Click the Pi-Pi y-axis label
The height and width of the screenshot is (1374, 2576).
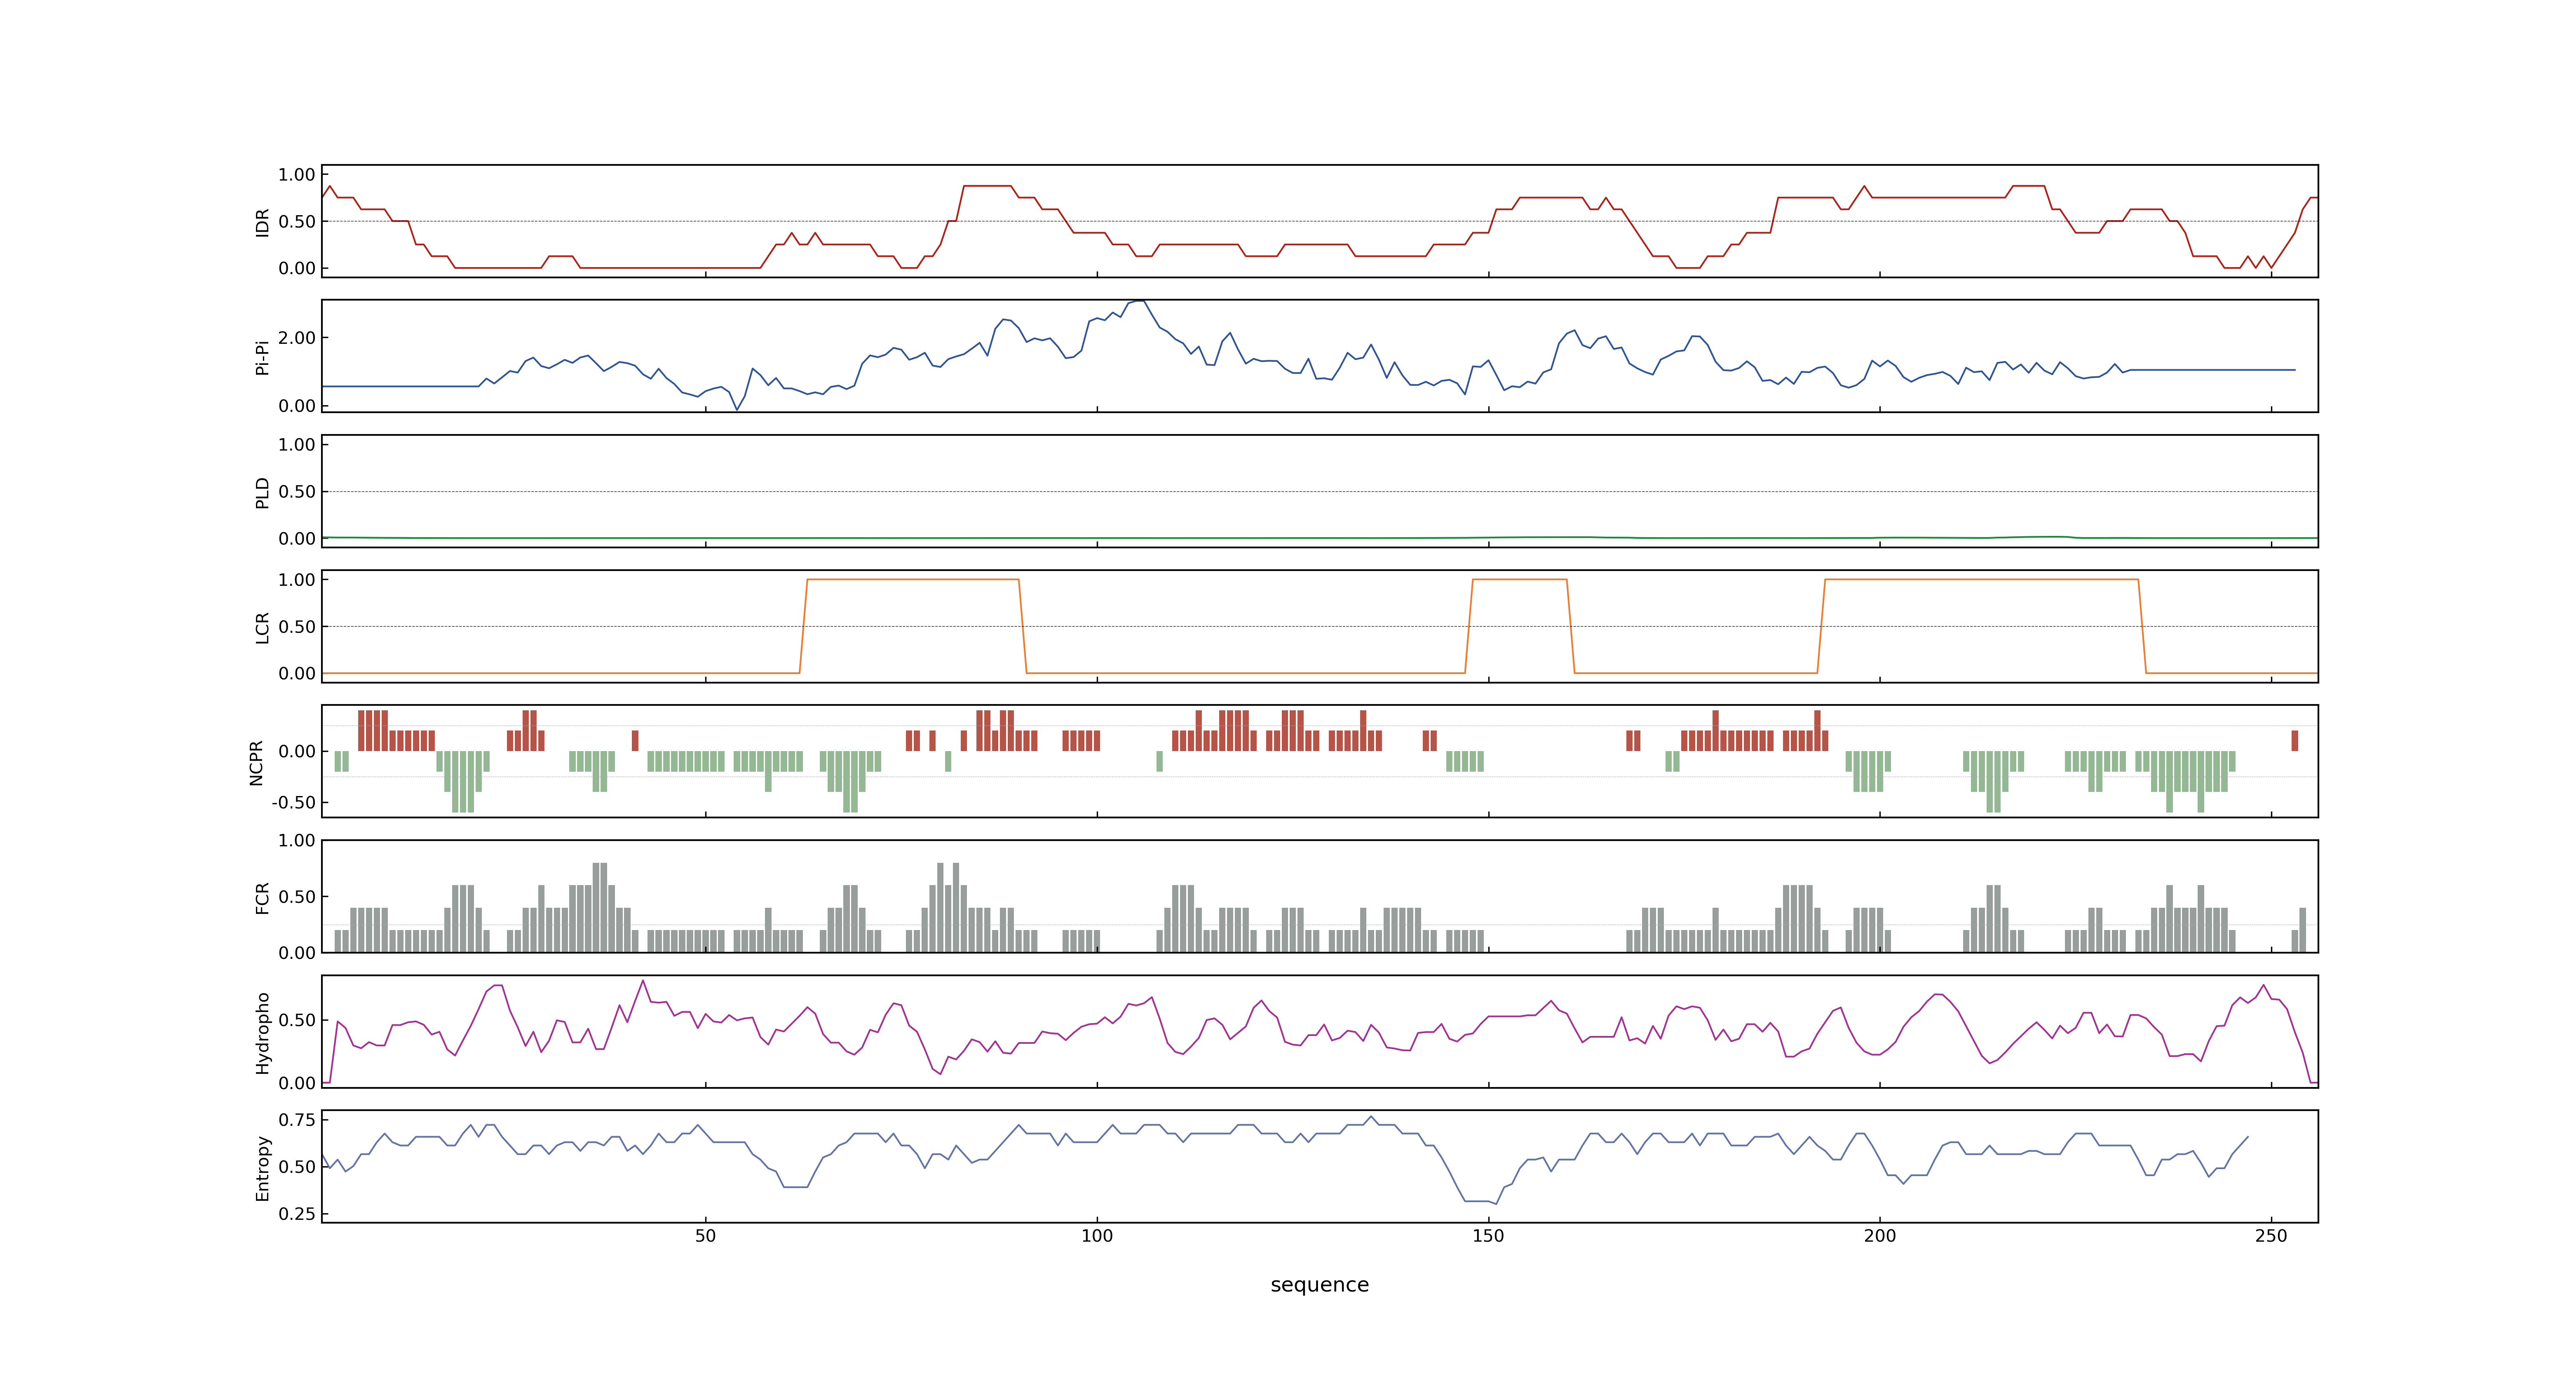point(262,357)
